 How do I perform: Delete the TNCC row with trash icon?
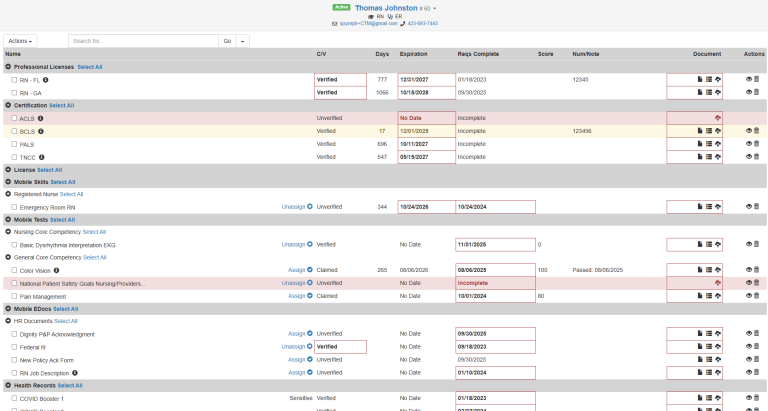click(x=756, y=157)
